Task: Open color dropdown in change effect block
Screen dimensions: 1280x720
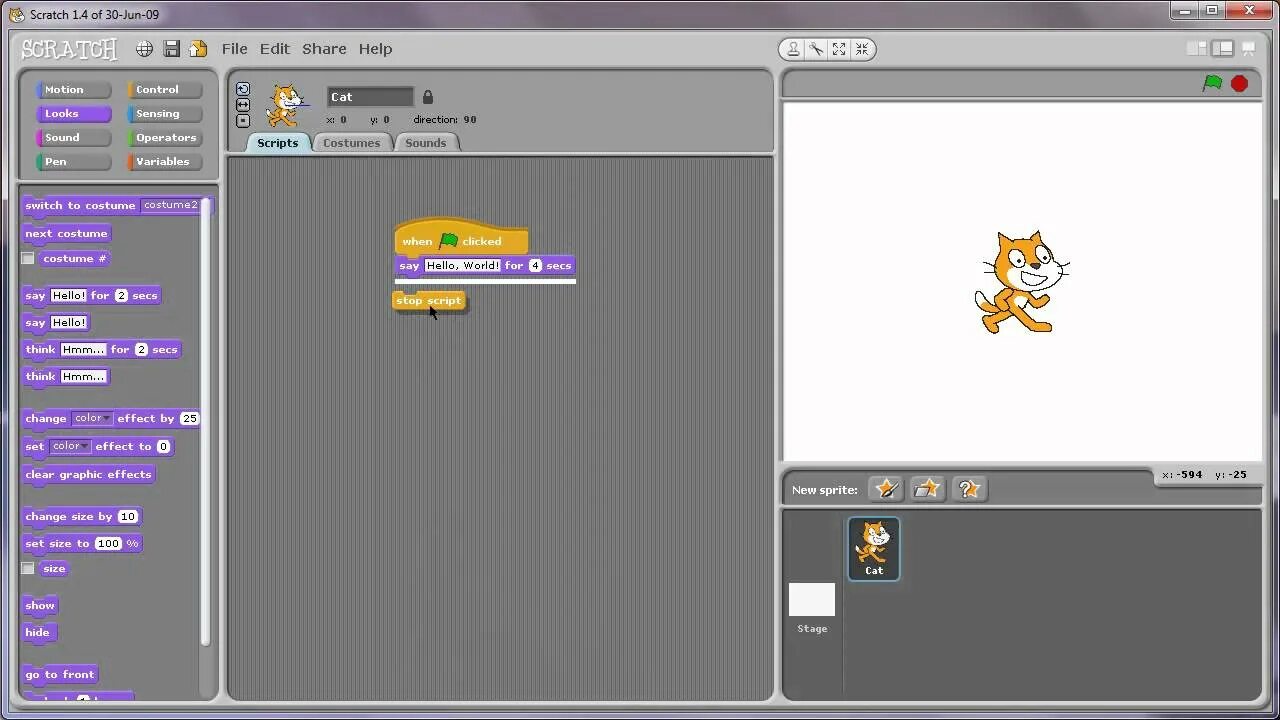Action: tap(91, 419)
